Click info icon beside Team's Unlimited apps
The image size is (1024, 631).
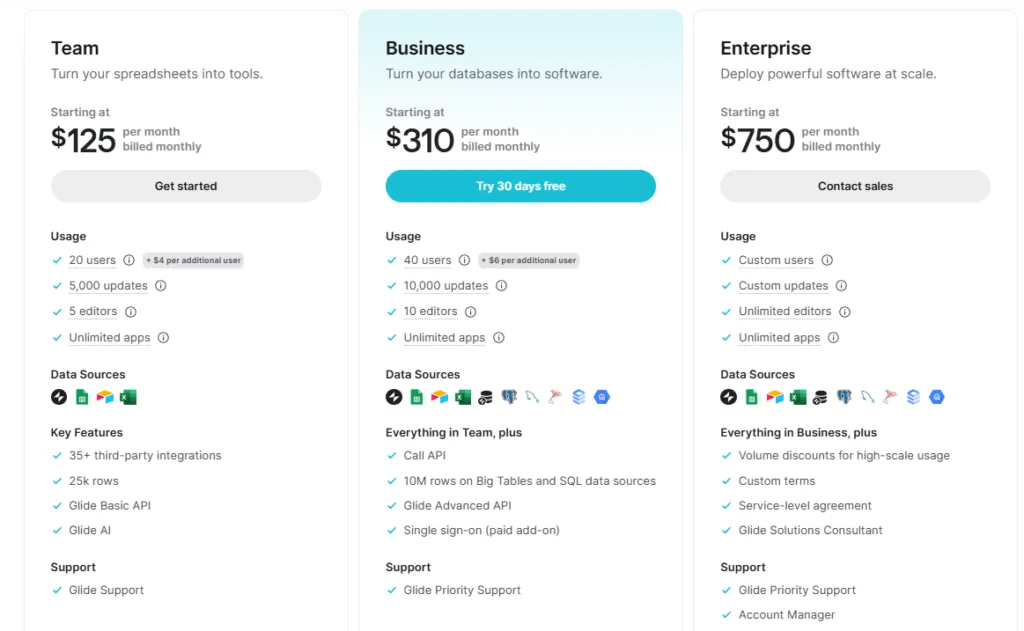pos(163,338)
